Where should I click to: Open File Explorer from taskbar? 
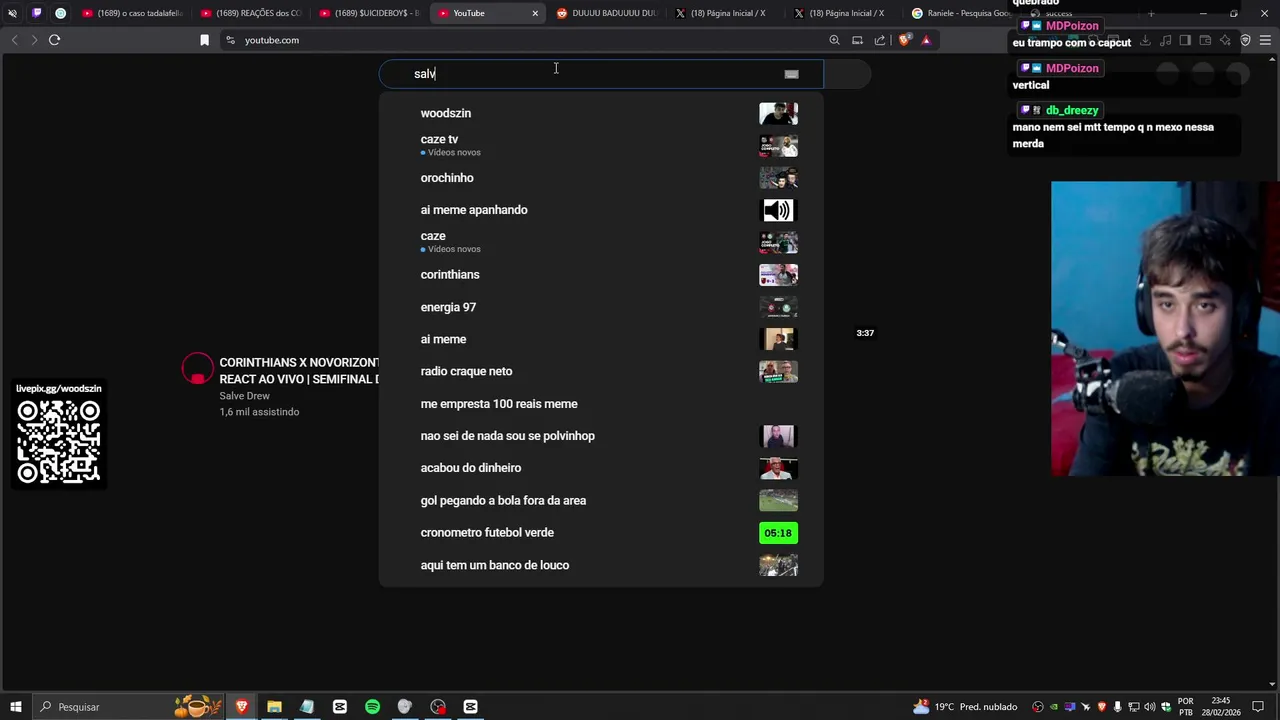(x=274, y=707)
